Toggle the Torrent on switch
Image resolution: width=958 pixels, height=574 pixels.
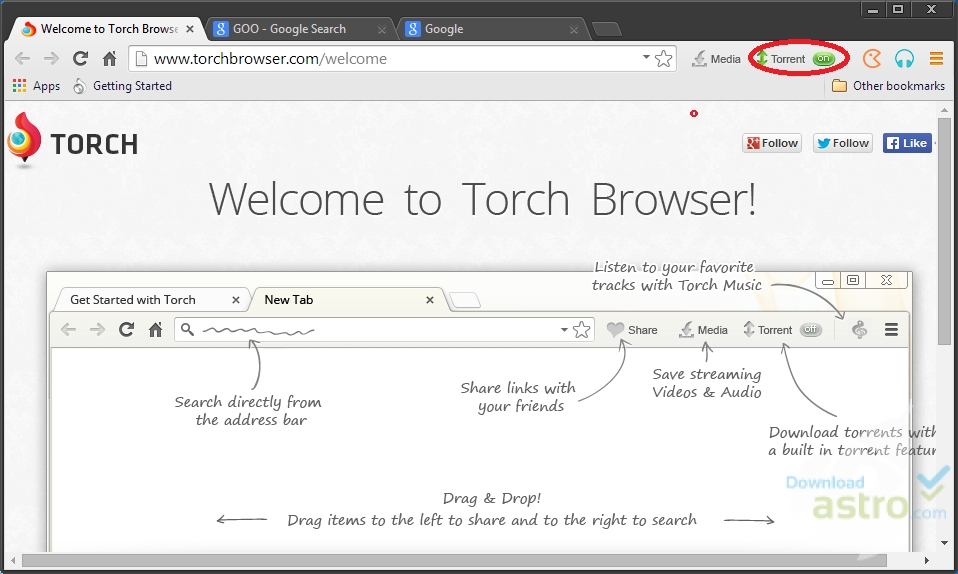824,59
